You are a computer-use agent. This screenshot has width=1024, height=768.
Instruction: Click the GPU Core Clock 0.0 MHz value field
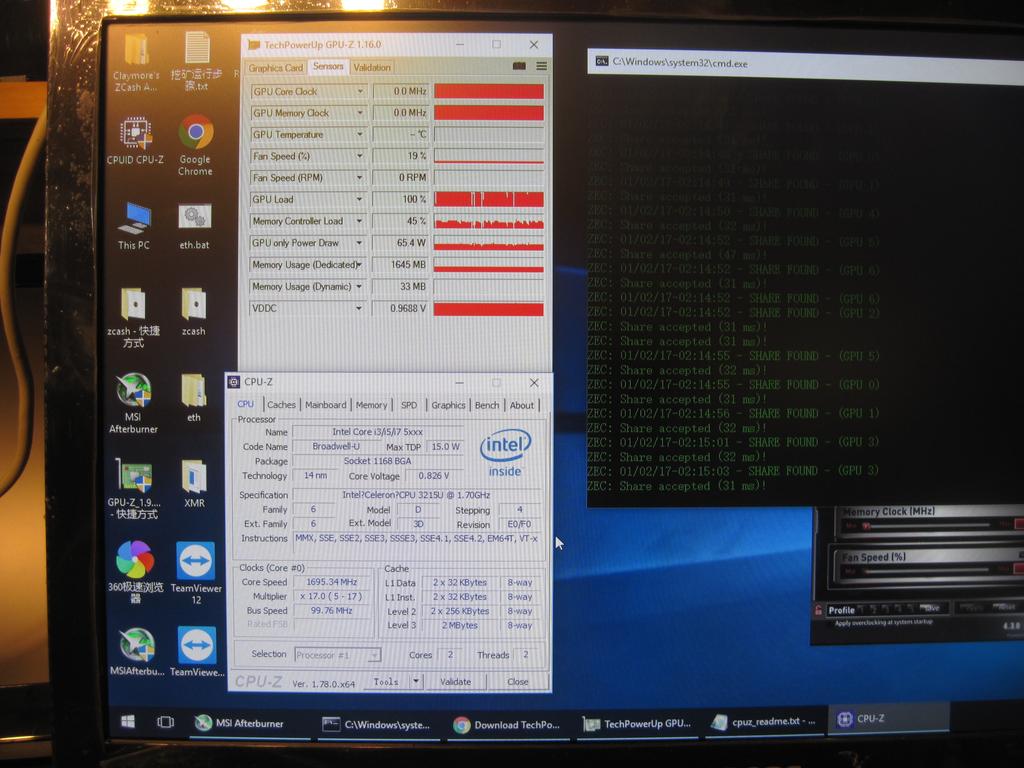coord(400,91)
